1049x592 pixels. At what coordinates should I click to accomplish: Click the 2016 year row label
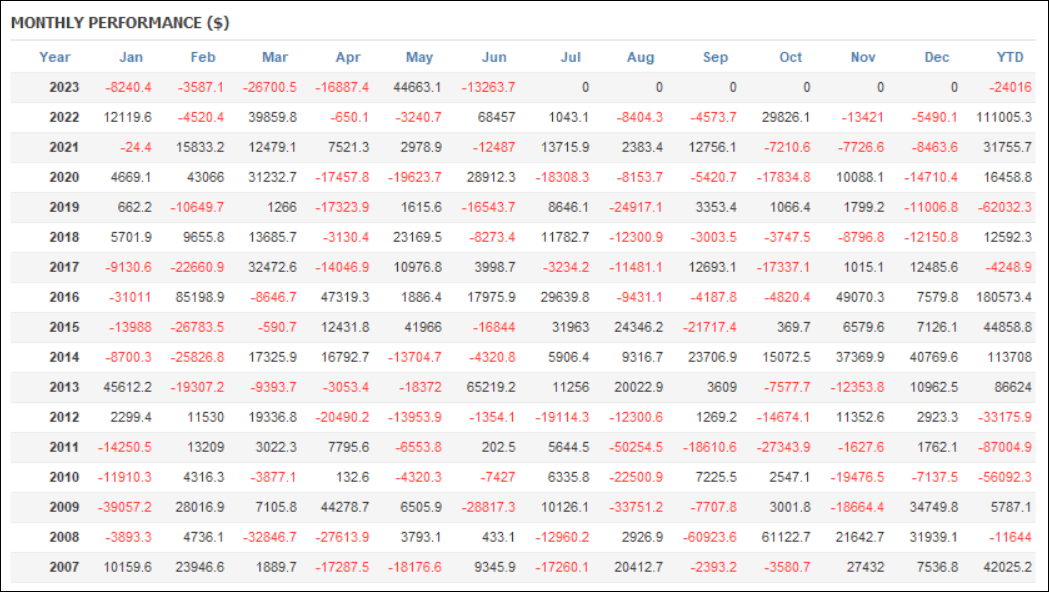(64, 297)
